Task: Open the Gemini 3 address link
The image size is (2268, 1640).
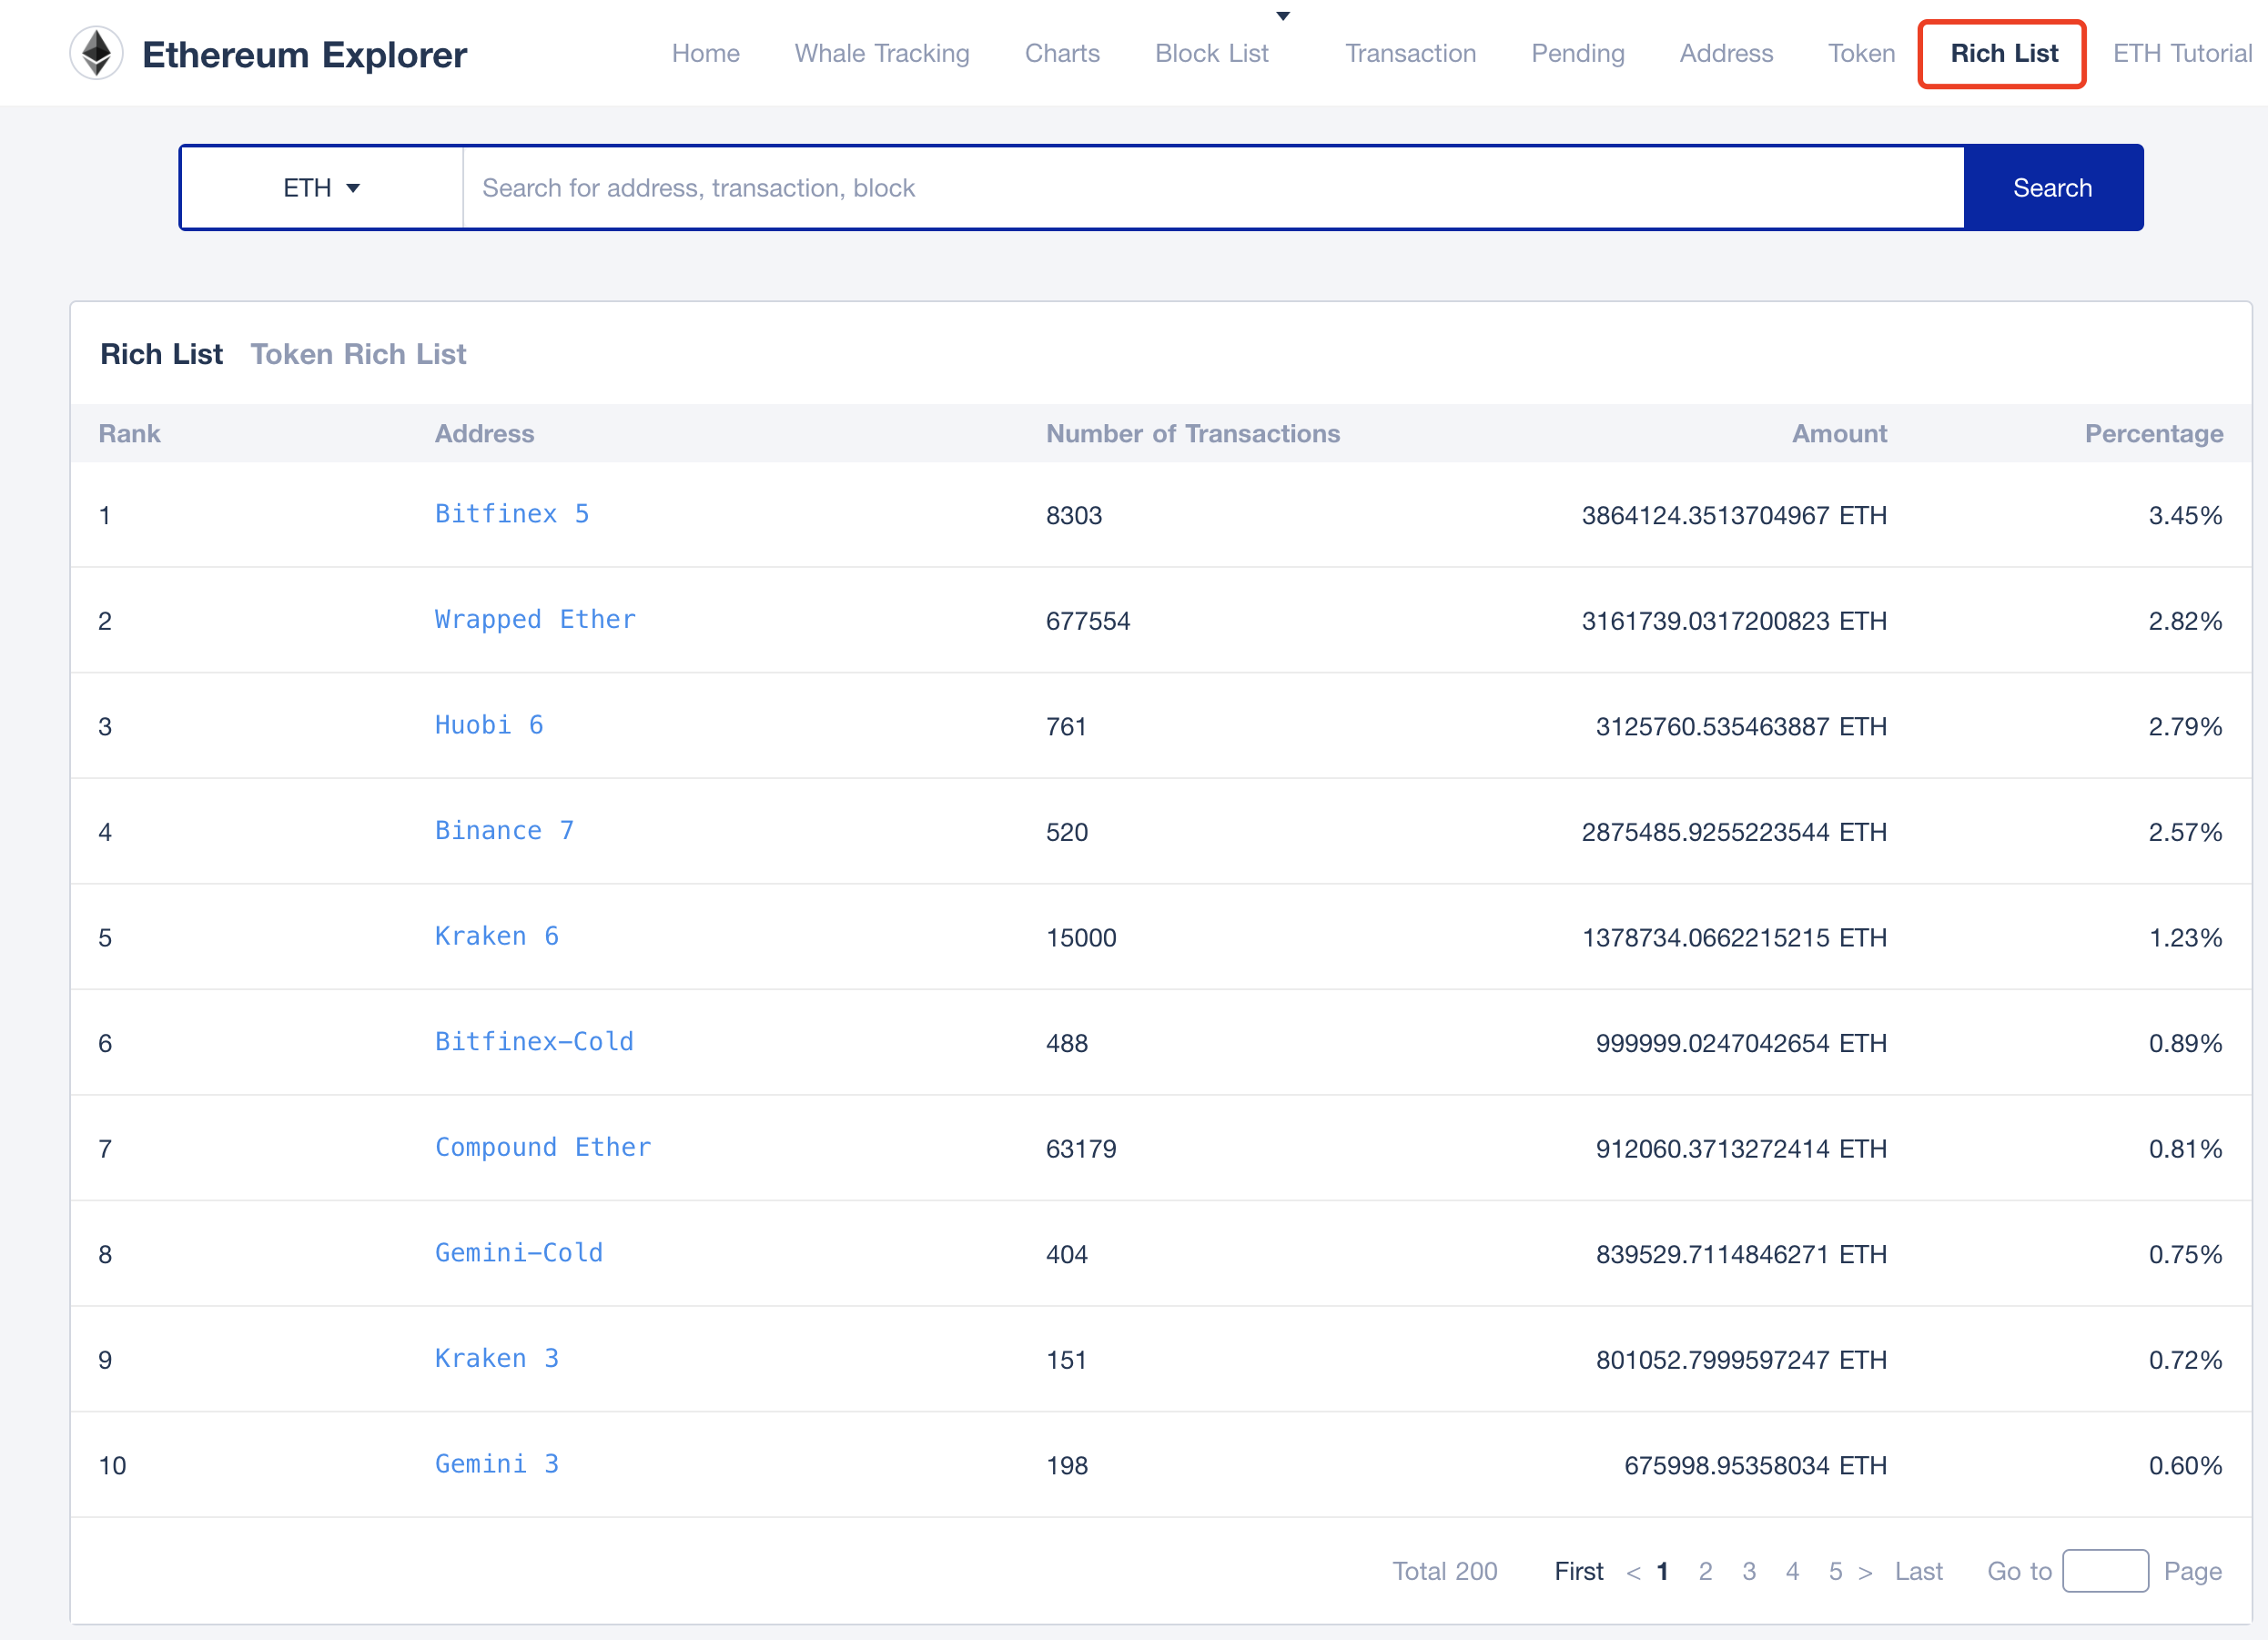Action: [497, 1464]
